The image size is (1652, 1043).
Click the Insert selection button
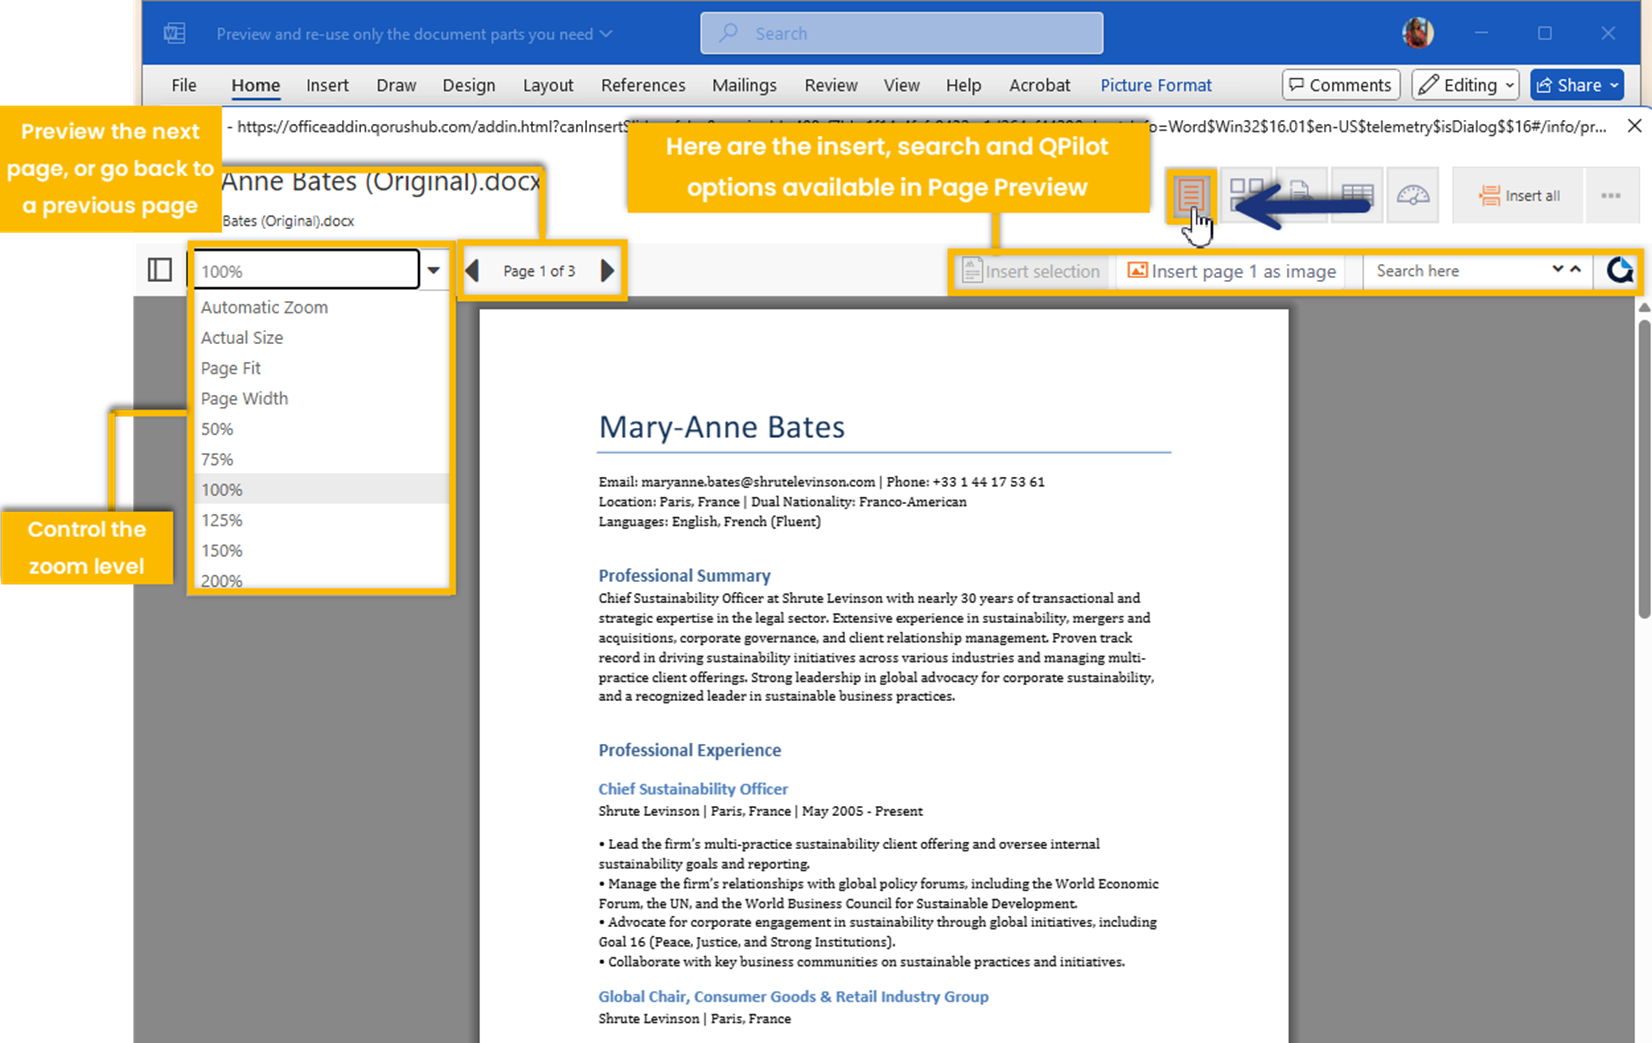point(1031,271)
